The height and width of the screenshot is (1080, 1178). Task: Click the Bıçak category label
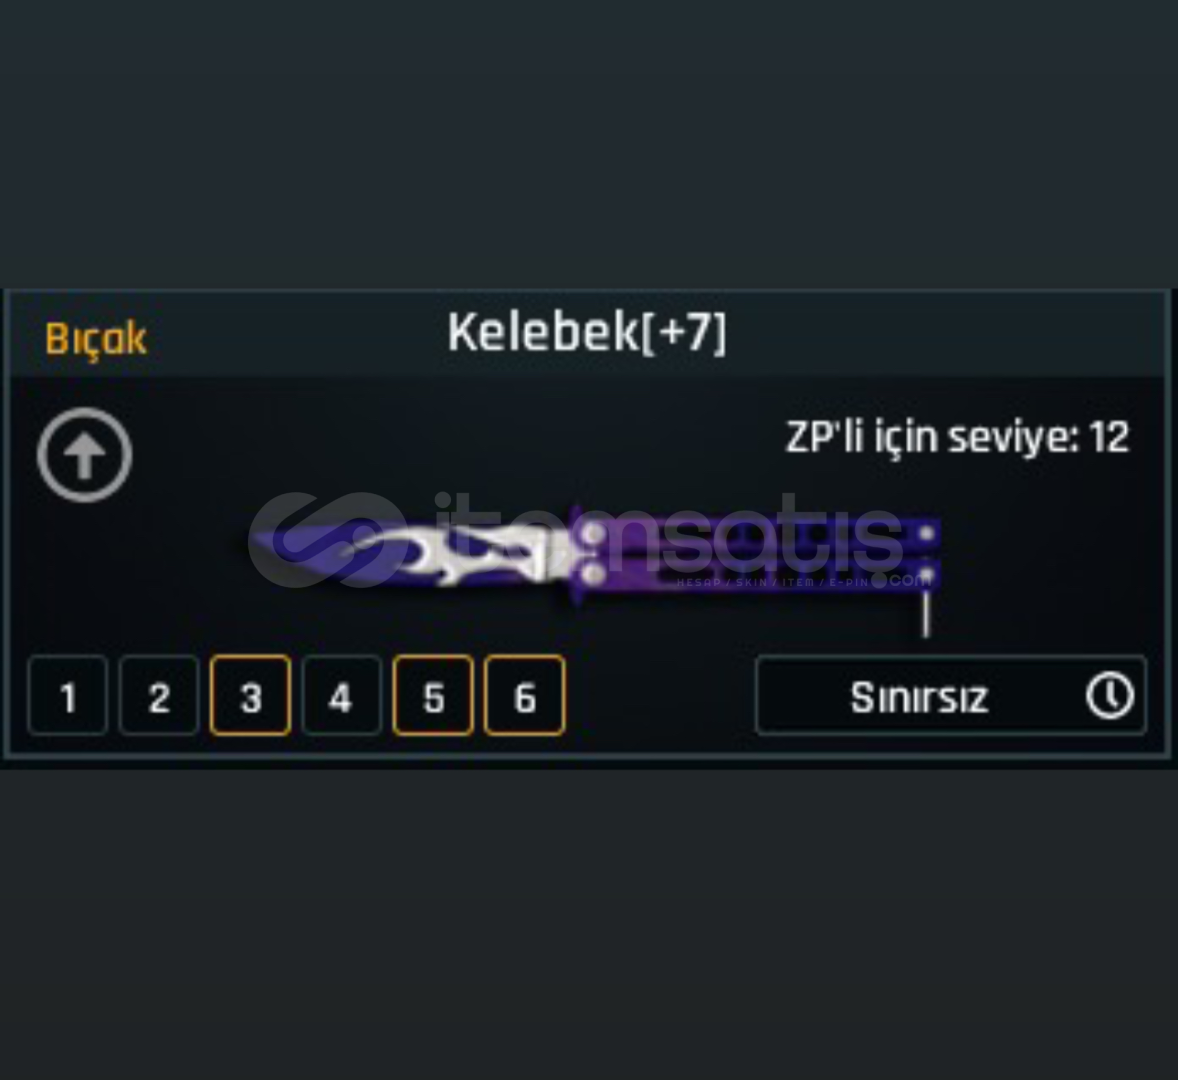pos(96,339)
